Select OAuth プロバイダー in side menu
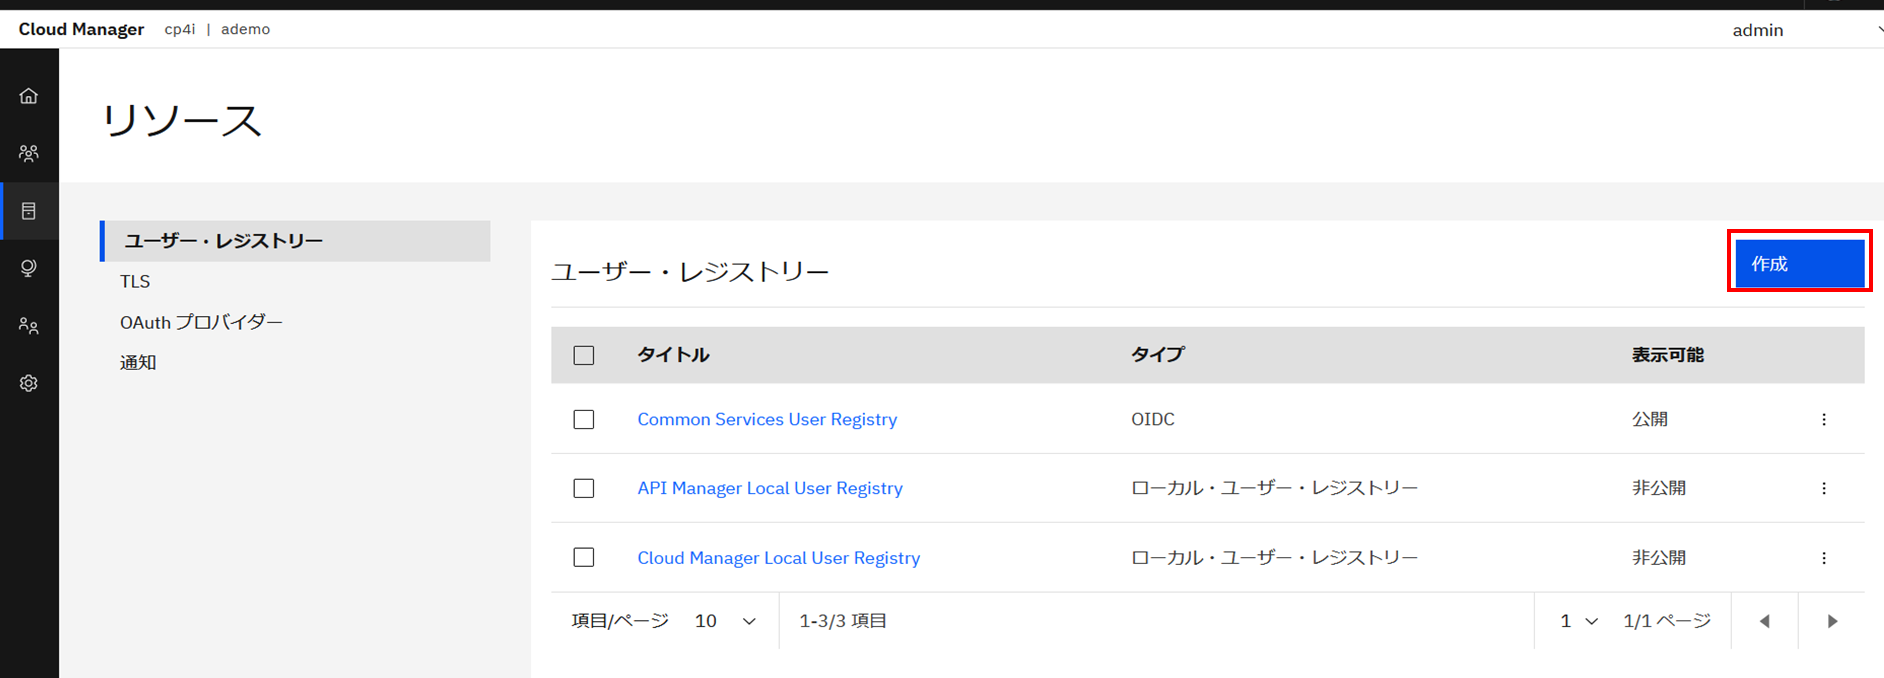The height and width of the screenshot is (678, 1884). [x=201, y=322]
